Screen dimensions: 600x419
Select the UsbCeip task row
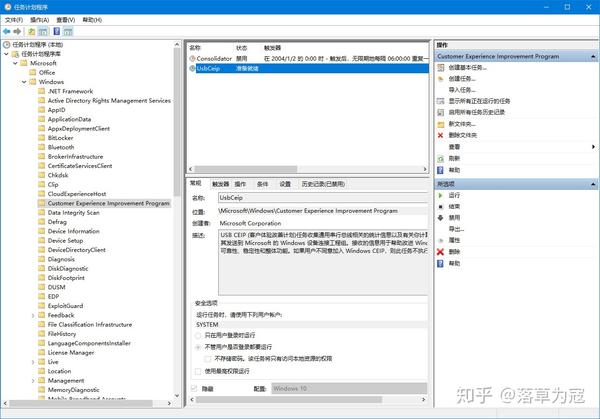tap(308, 68)
